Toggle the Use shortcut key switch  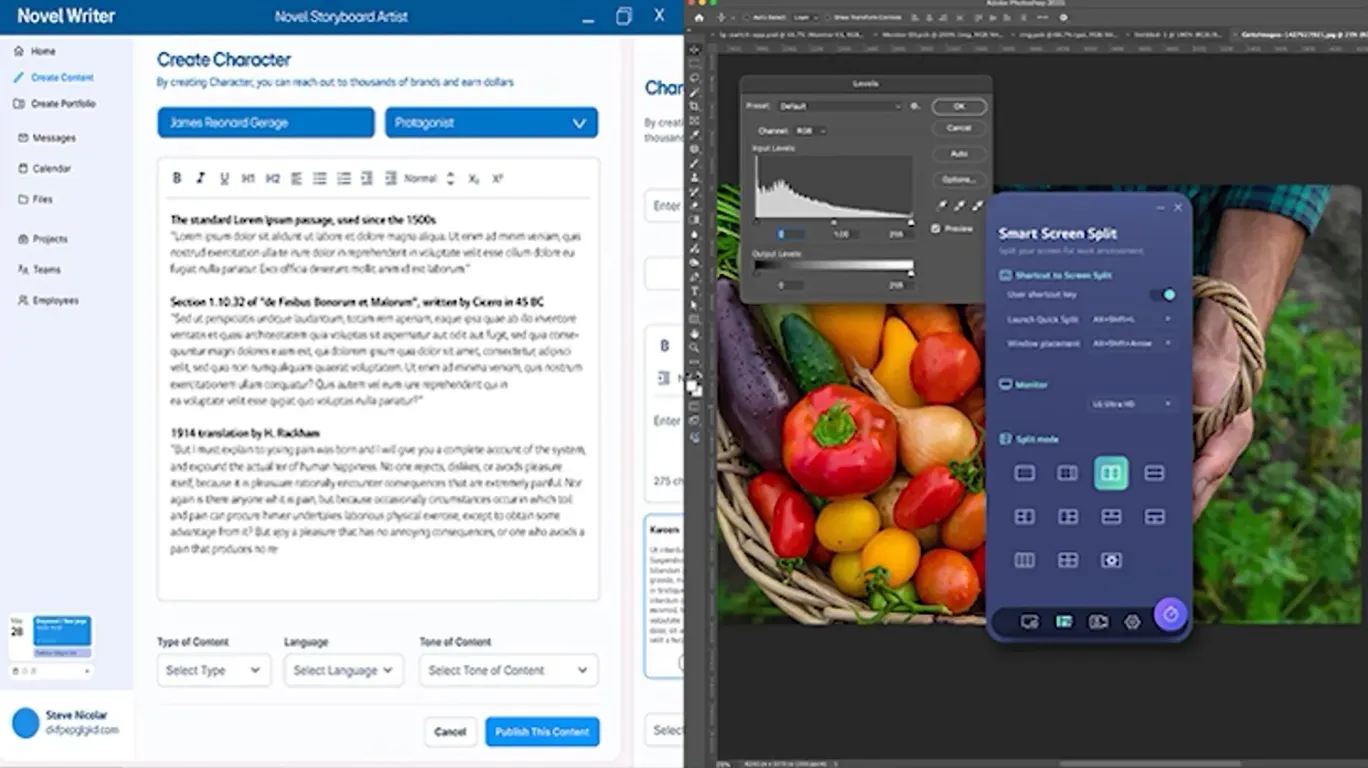point(1162,295)
